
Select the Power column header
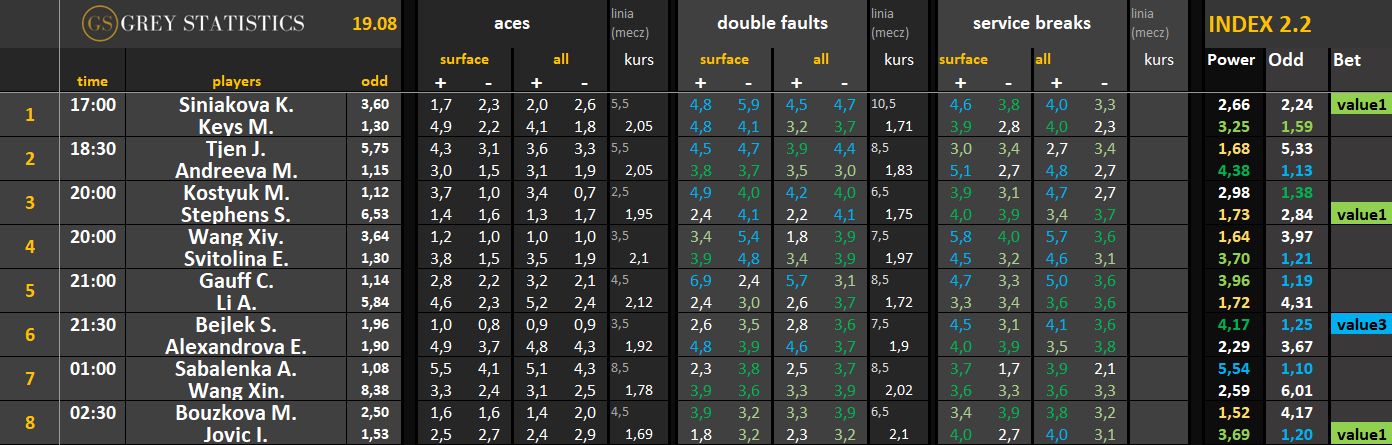(x=1231, y=60)
